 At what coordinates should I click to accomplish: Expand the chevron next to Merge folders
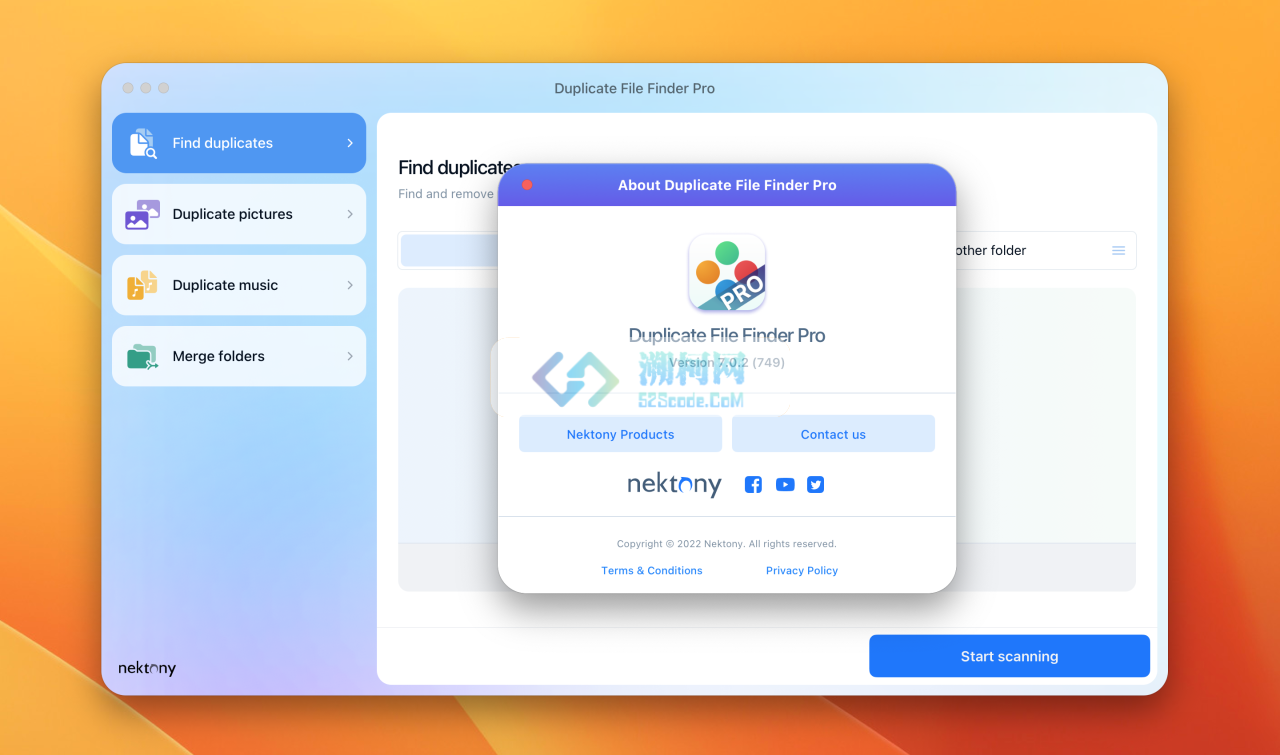pos(350,356)
